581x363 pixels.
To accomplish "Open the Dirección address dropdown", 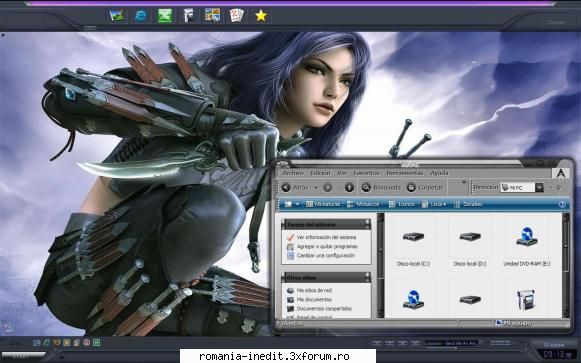I will point(539,187).
